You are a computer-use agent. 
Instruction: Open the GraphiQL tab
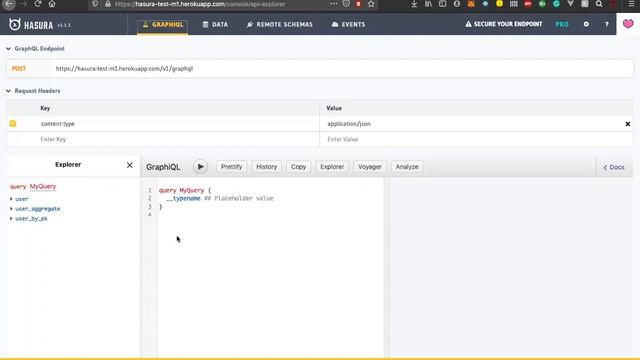click(x=162, y=24)
